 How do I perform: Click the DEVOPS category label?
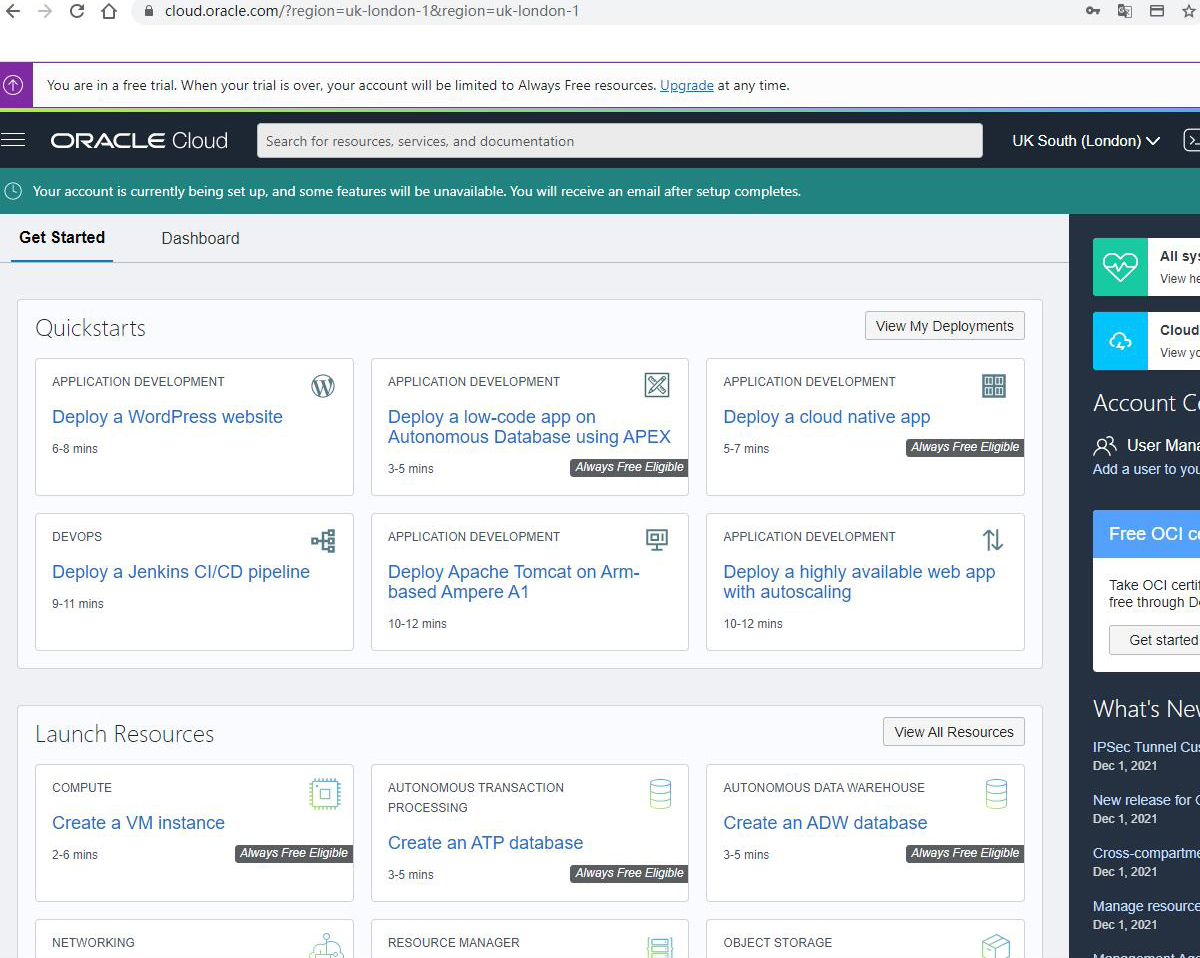77,537
